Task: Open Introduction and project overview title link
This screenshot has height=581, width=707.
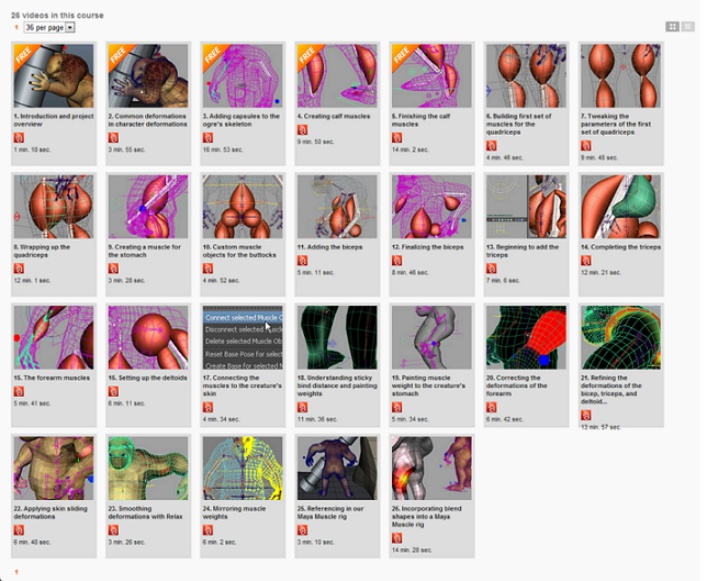Action: pos(54,120)
